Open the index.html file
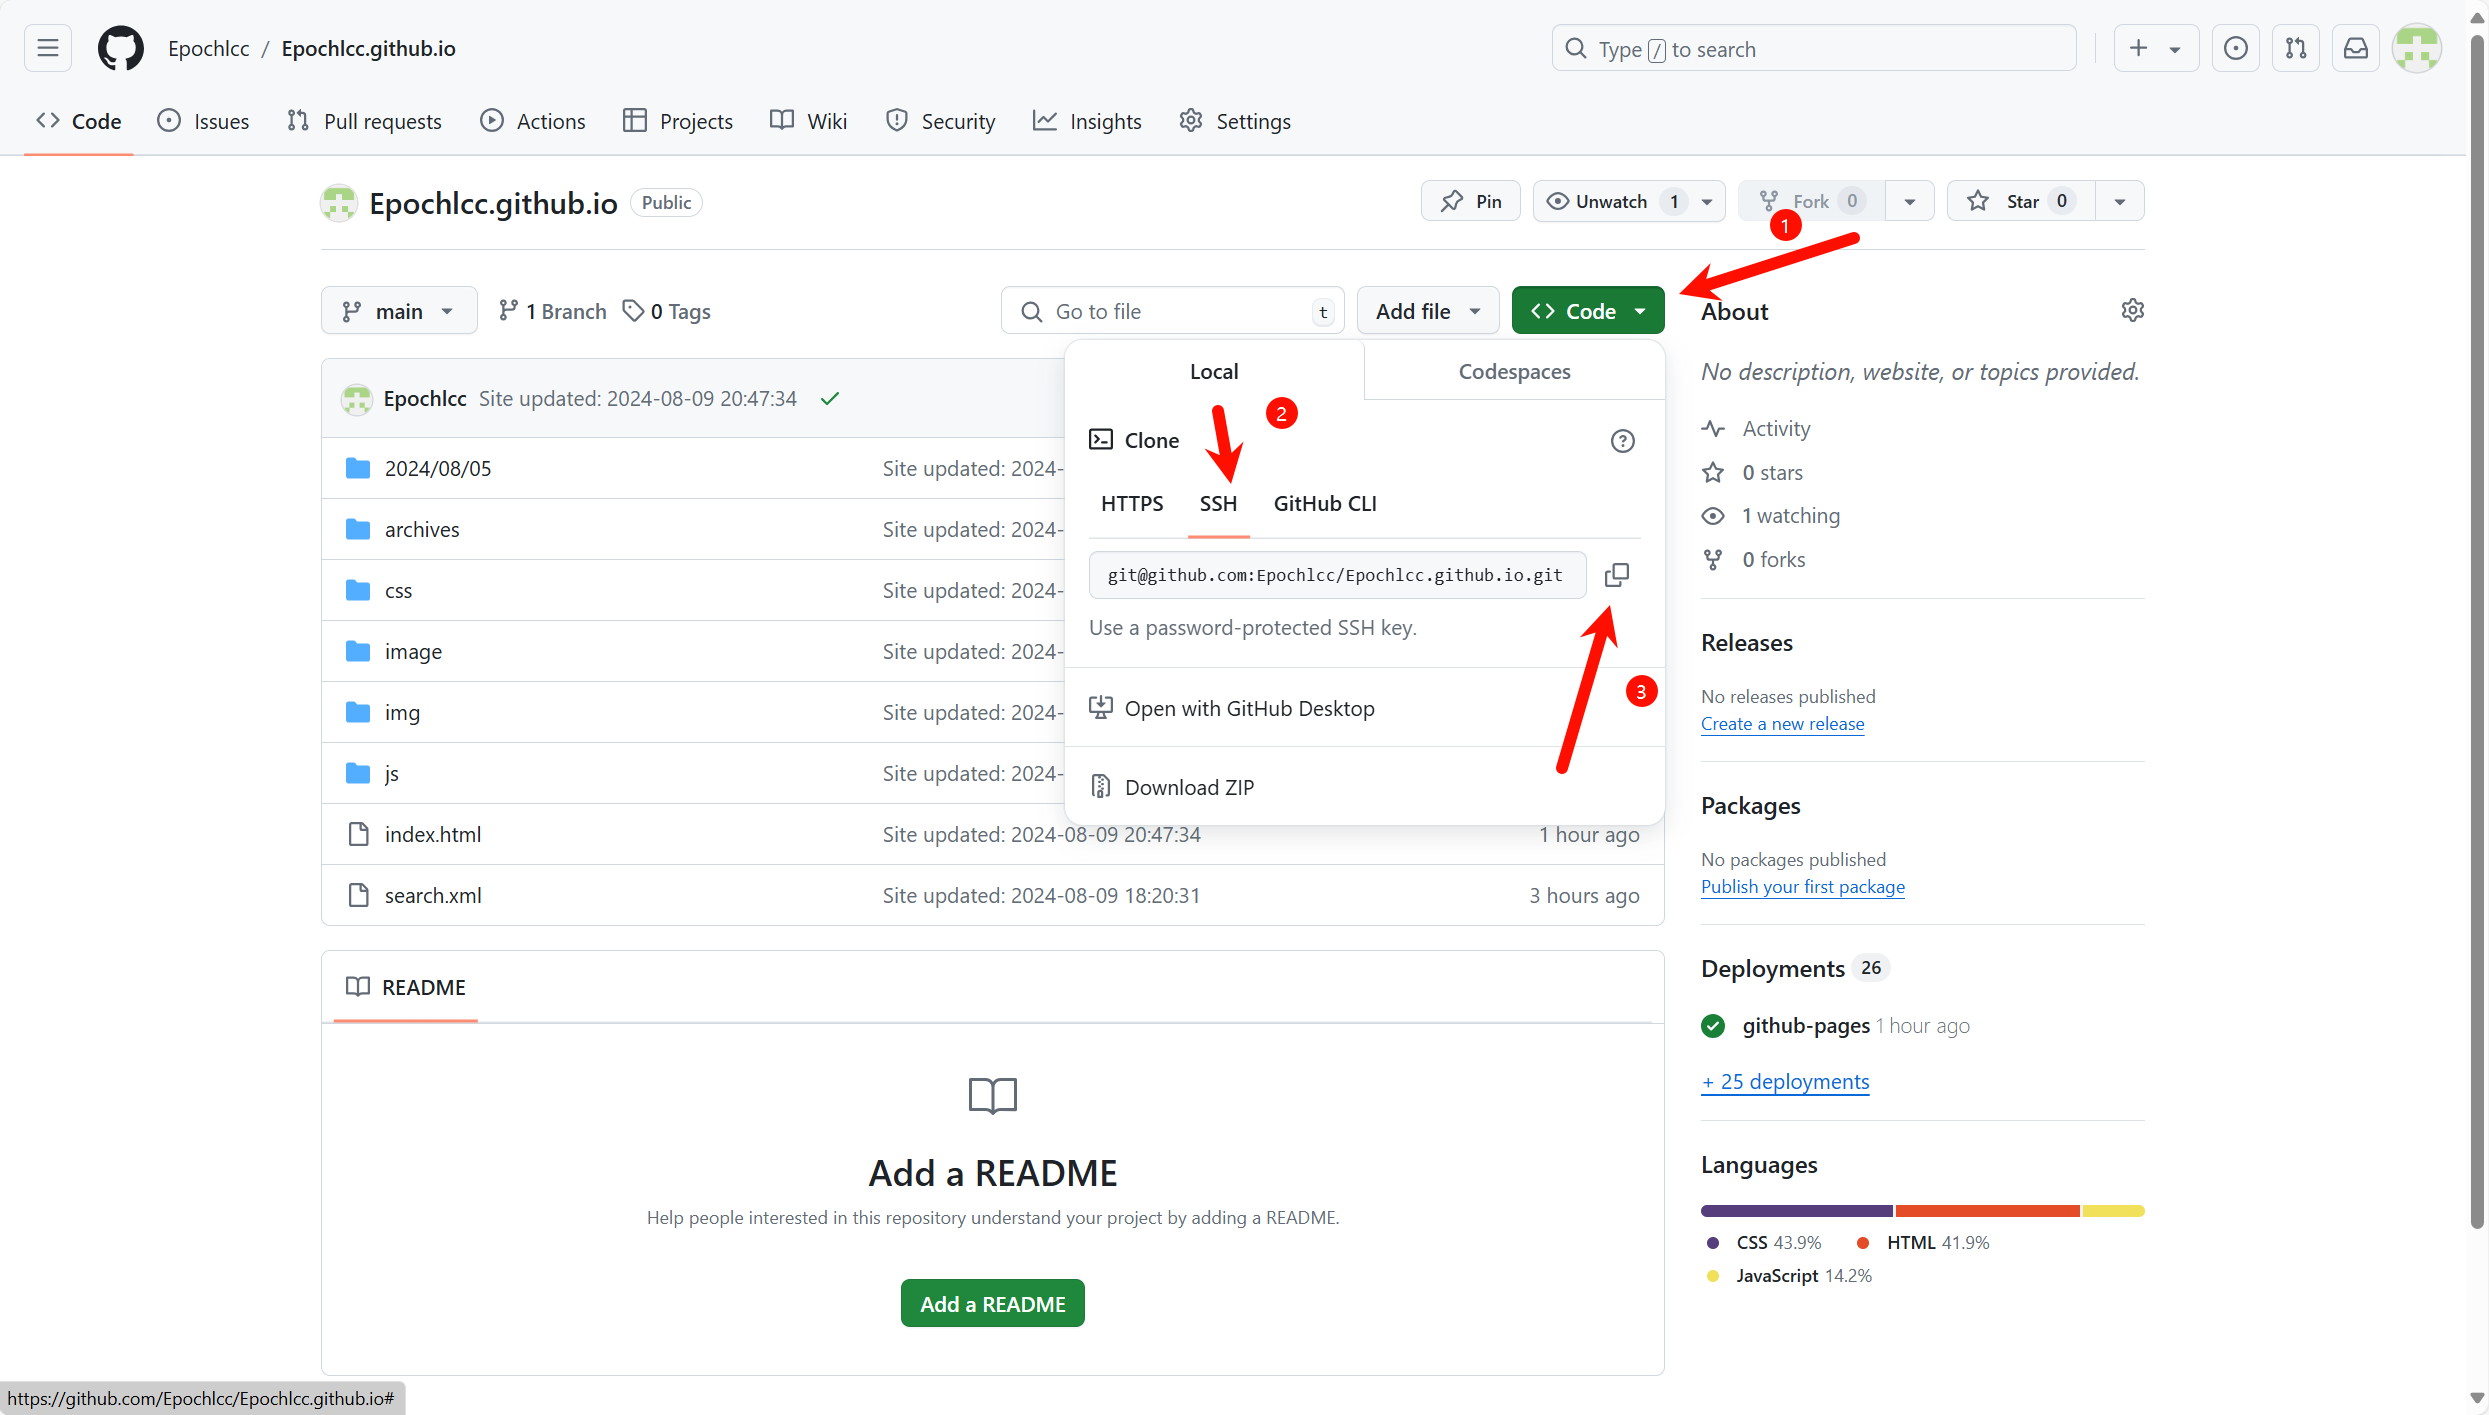 [x=433, y=834]
